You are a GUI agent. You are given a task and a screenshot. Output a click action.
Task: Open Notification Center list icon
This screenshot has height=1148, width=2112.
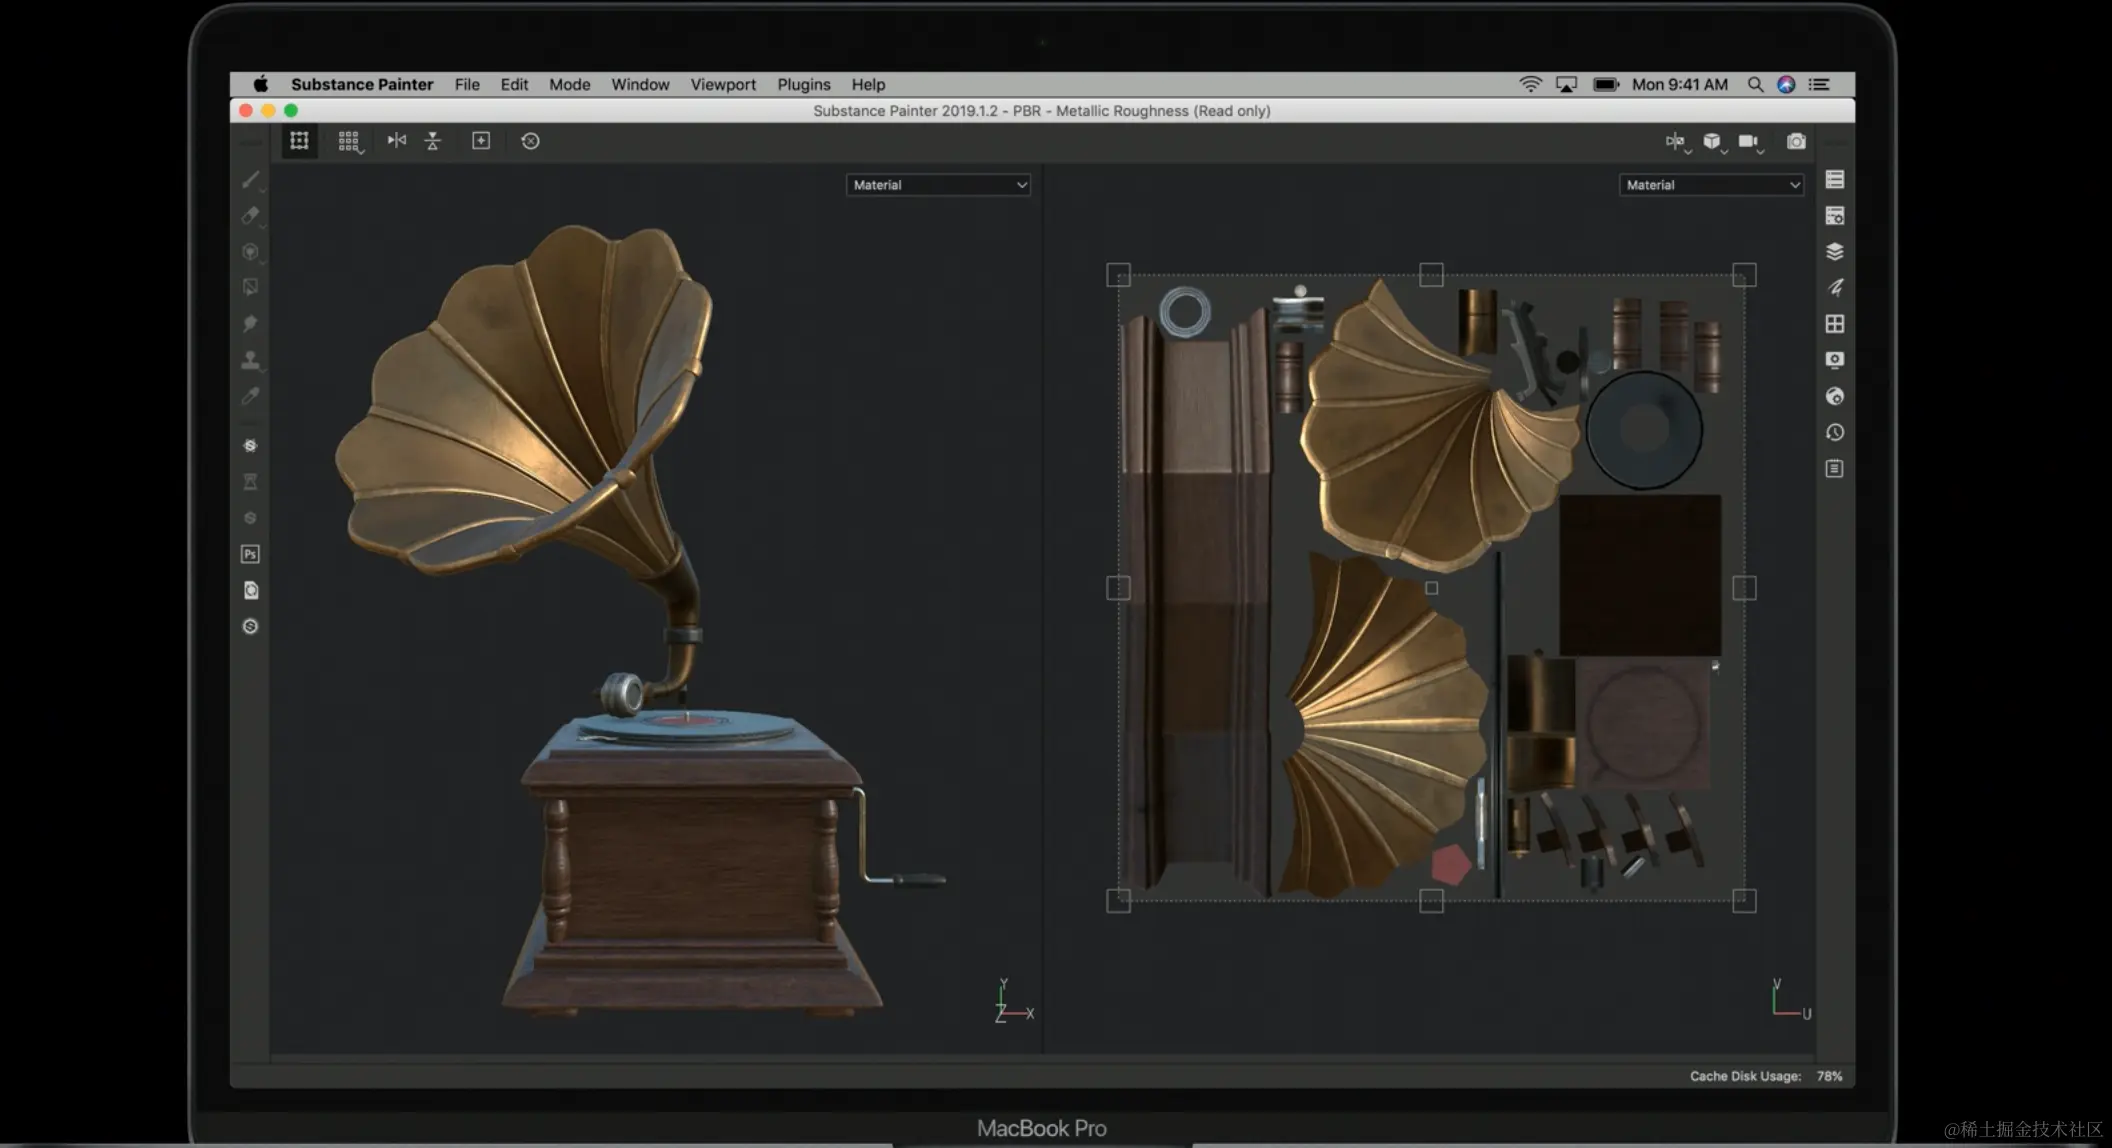(x=1819, y=85)
